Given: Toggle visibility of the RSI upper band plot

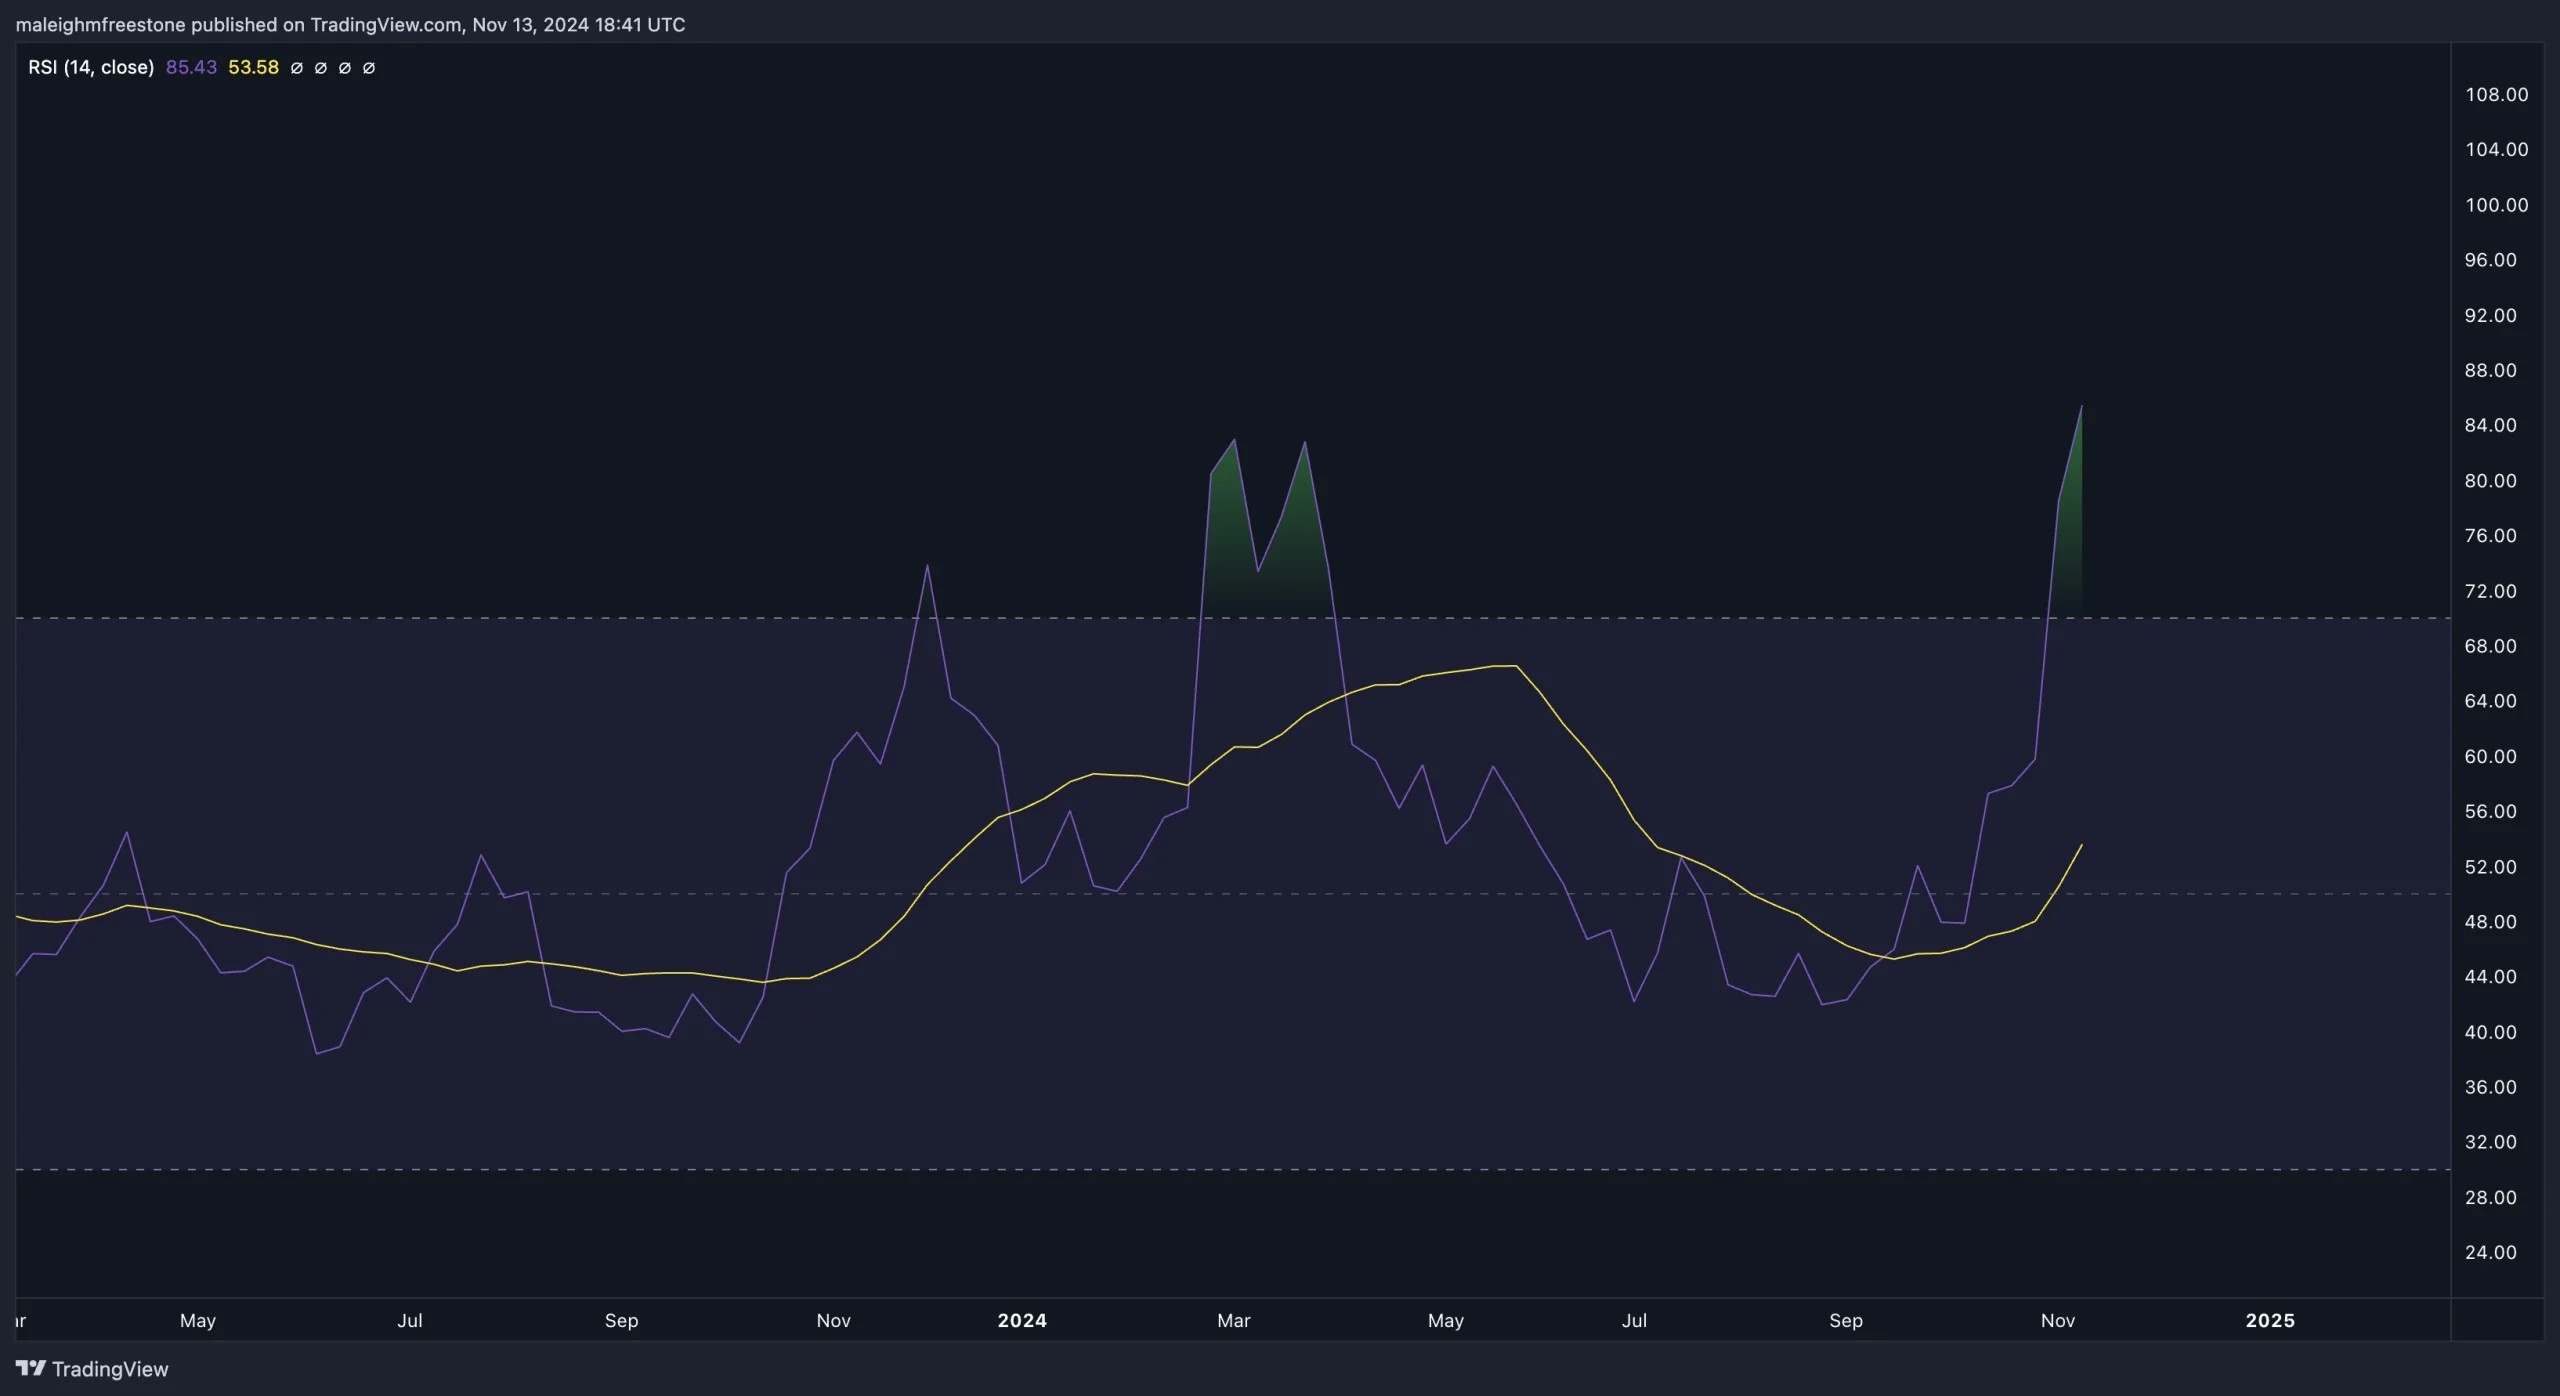Looking at the screenshot, I should point(298,67).
